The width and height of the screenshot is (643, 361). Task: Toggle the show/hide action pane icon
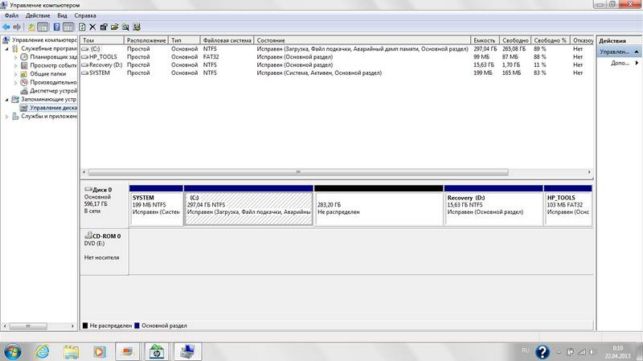[68, 27]
